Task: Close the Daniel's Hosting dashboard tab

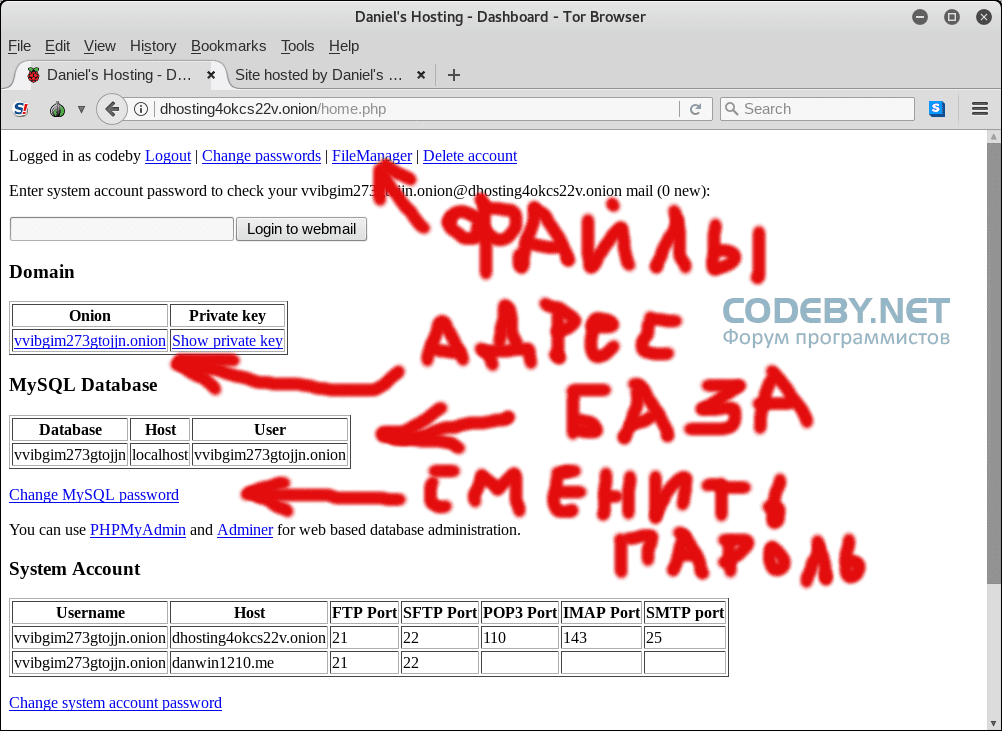Action: 211,75
